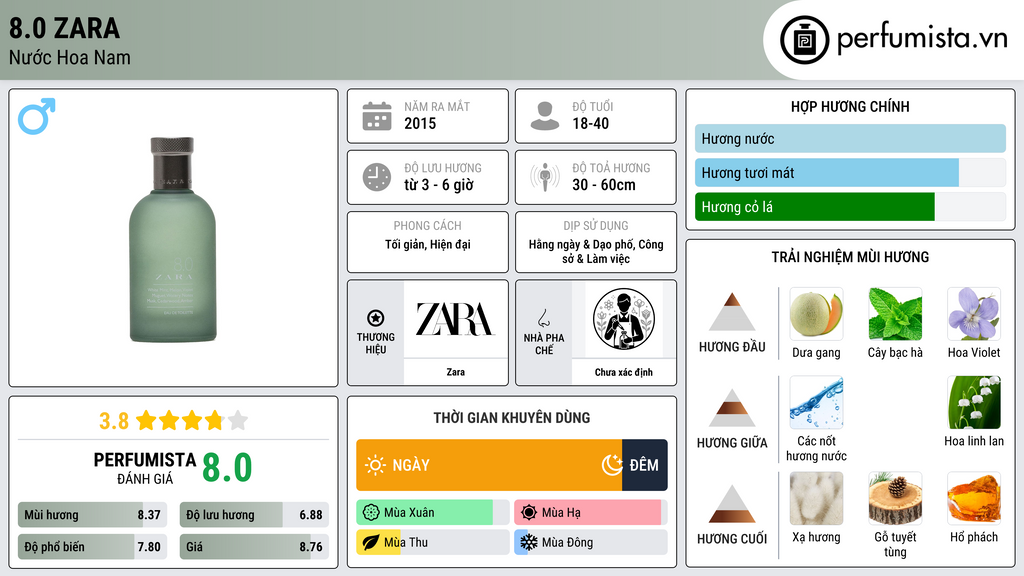Click the five-star rating row
1024x576 pixels.
192,421
